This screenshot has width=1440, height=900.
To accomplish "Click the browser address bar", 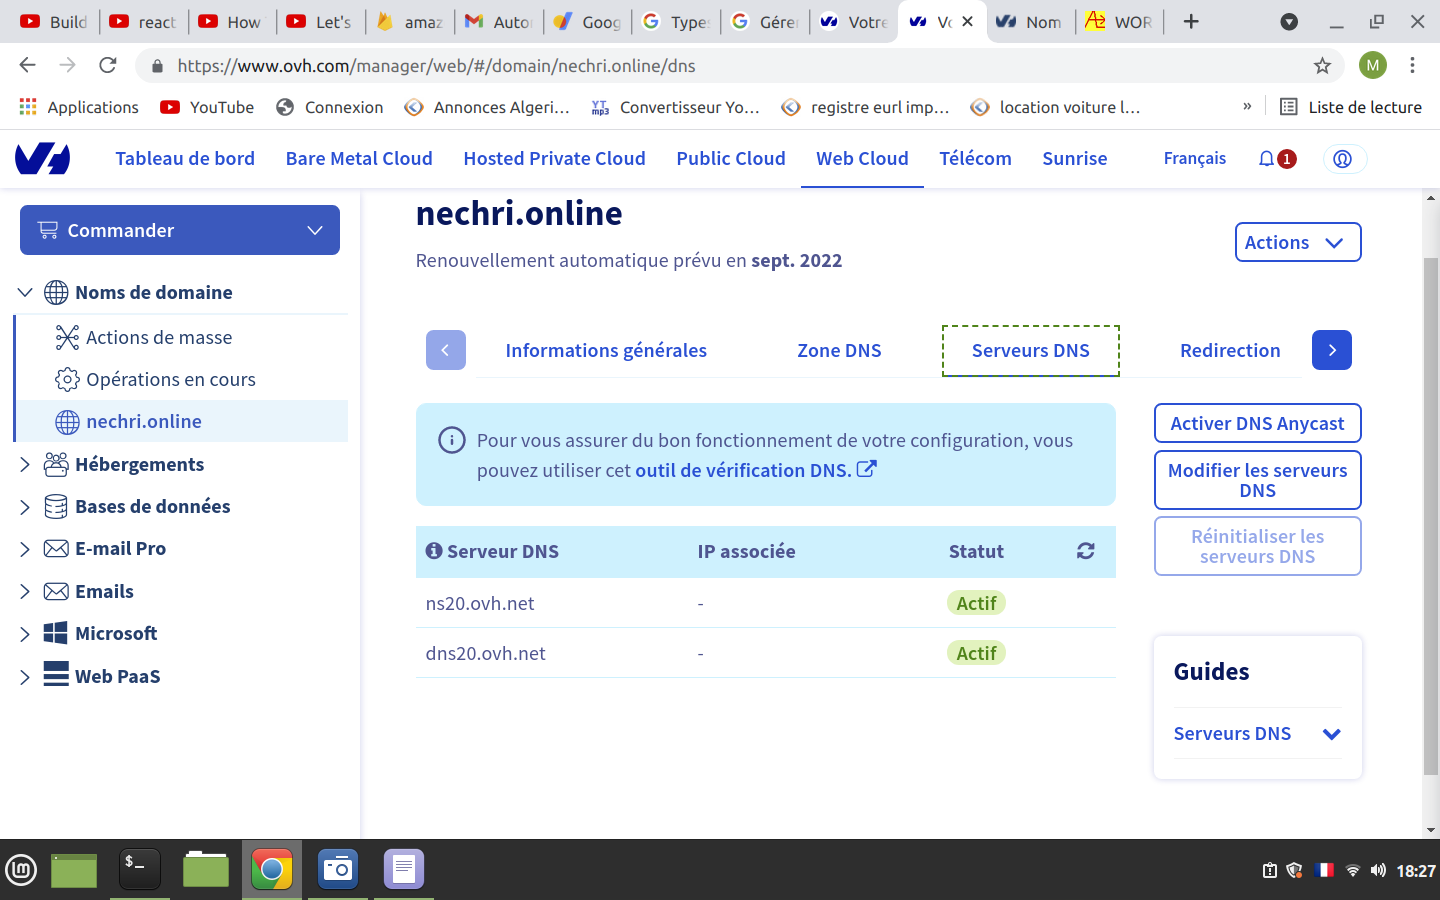I will click(700, 66).
